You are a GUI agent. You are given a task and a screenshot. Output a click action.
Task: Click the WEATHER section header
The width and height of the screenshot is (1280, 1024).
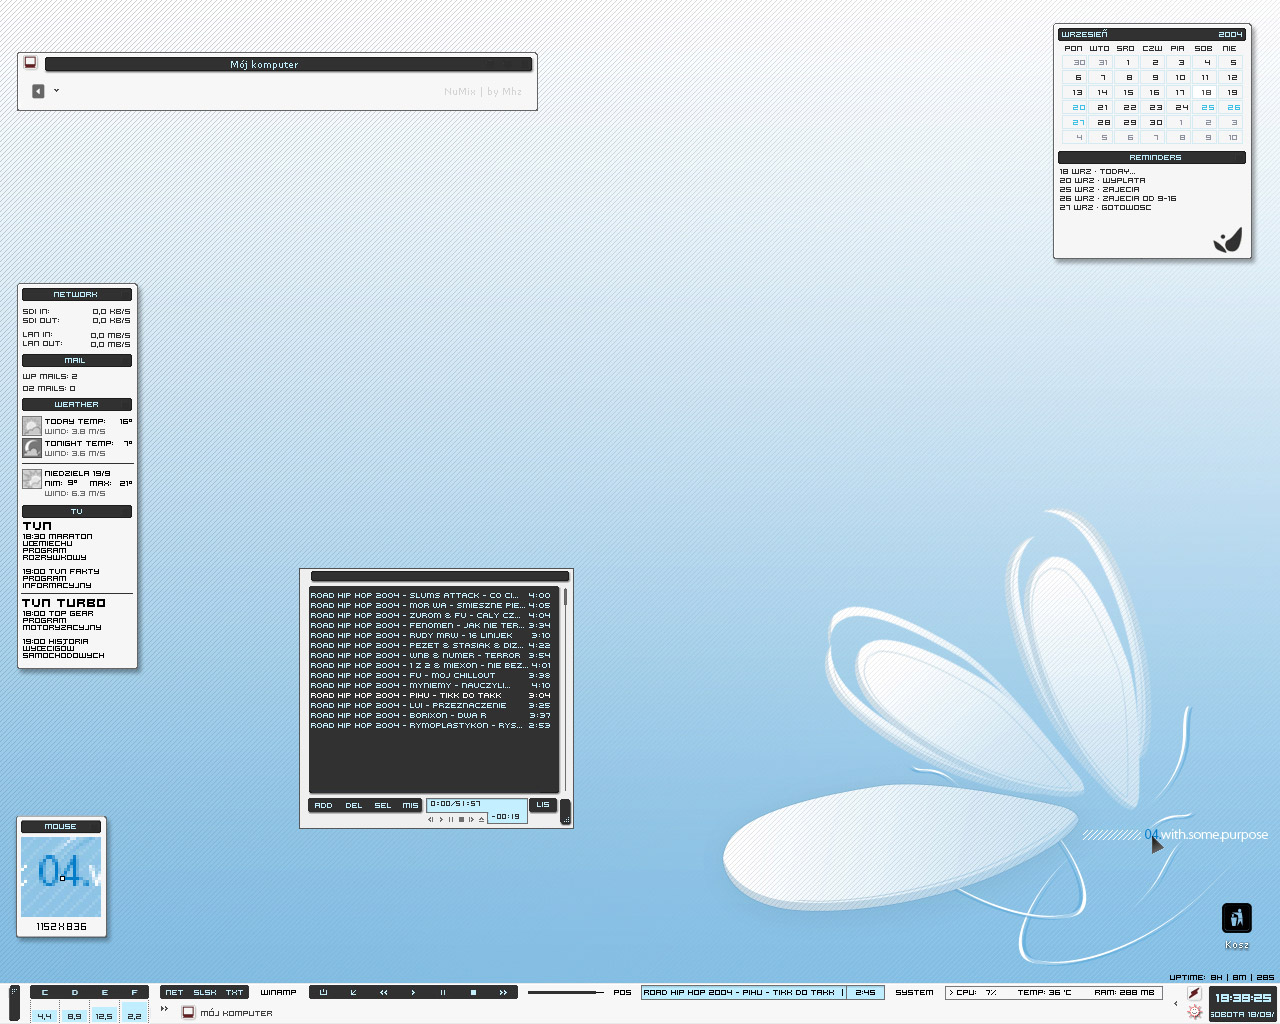click(77, 404)
